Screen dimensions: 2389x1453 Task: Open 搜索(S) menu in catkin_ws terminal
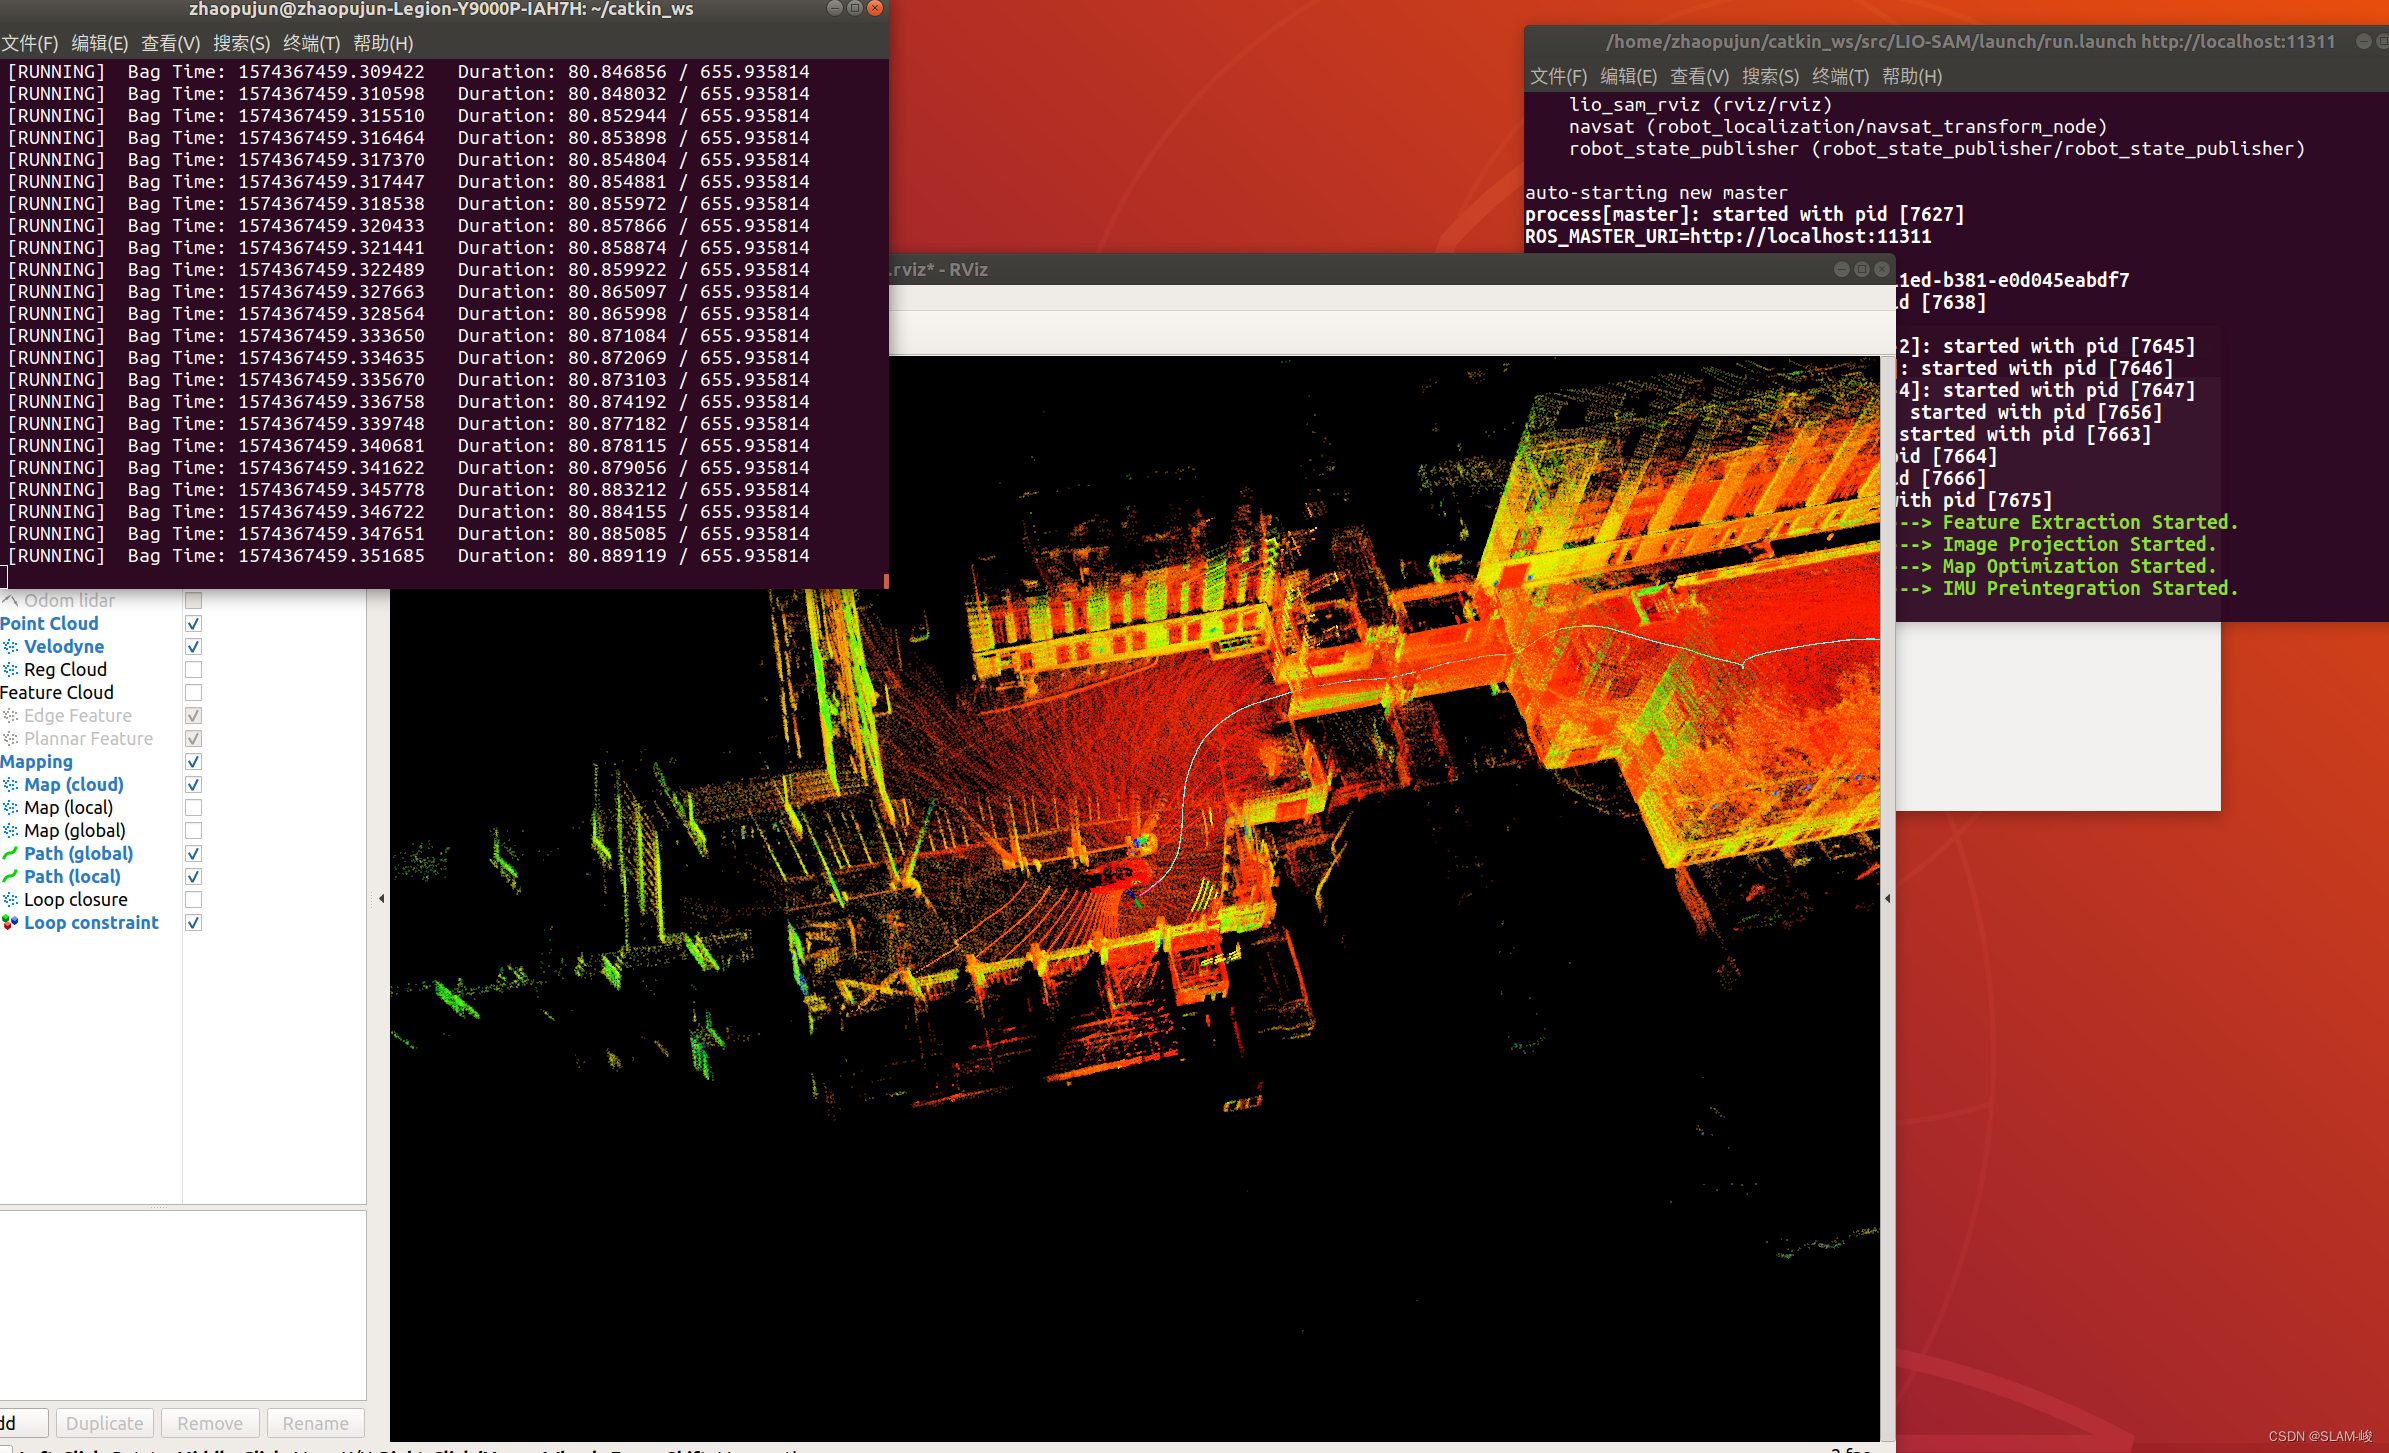coord(242,43)
